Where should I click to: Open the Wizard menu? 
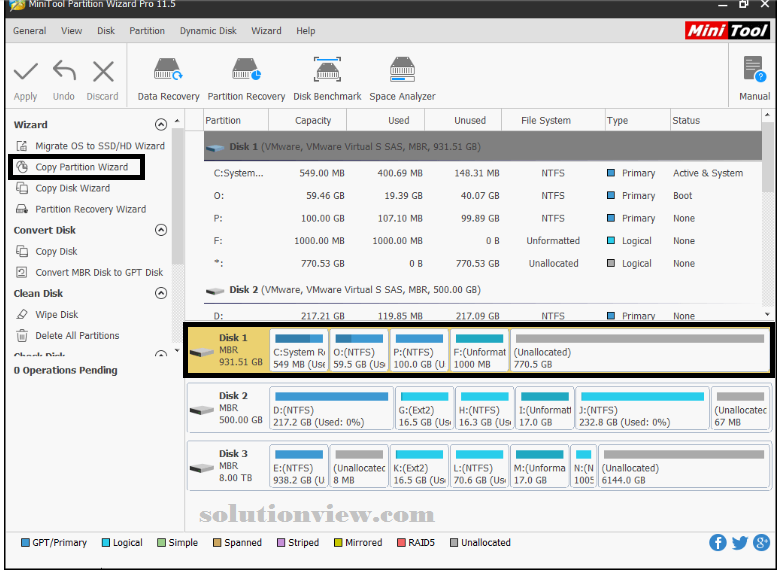[x=266, y=31]
